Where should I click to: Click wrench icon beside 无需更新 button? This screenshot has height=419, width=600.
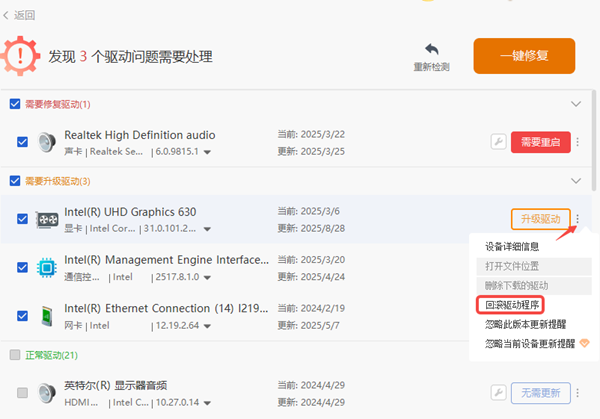498,391
